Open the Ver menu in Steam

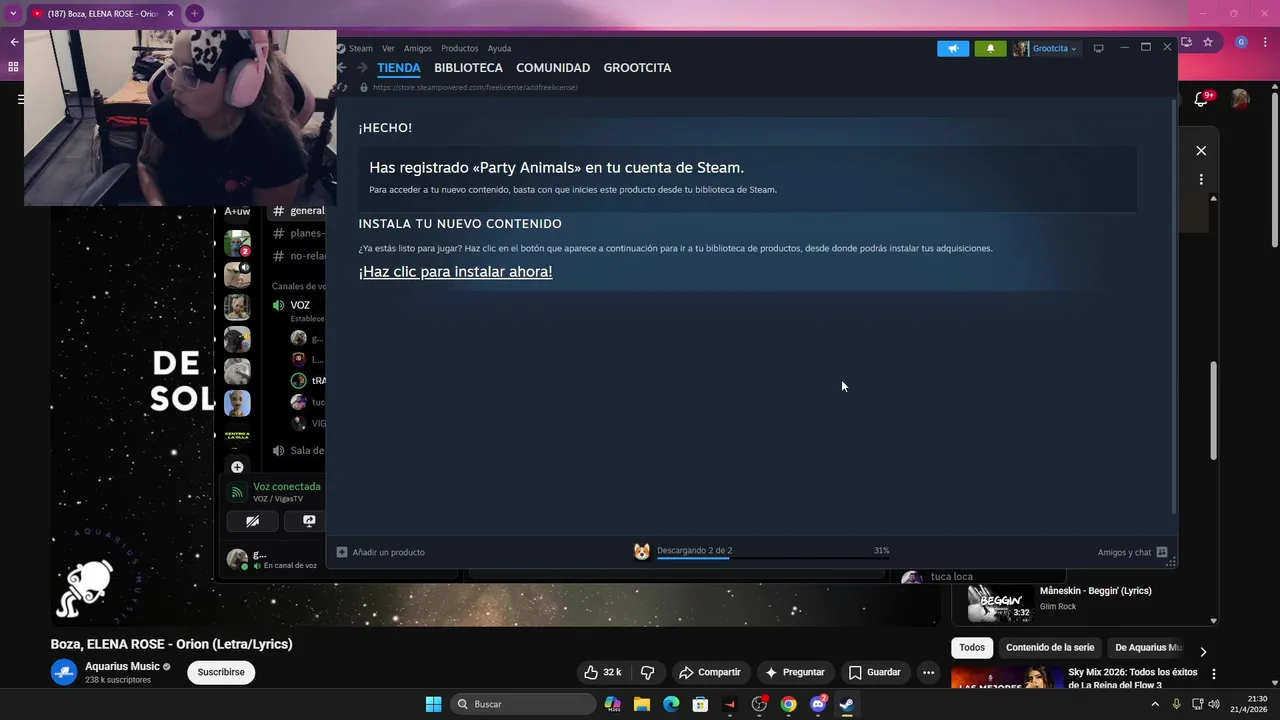388,48
